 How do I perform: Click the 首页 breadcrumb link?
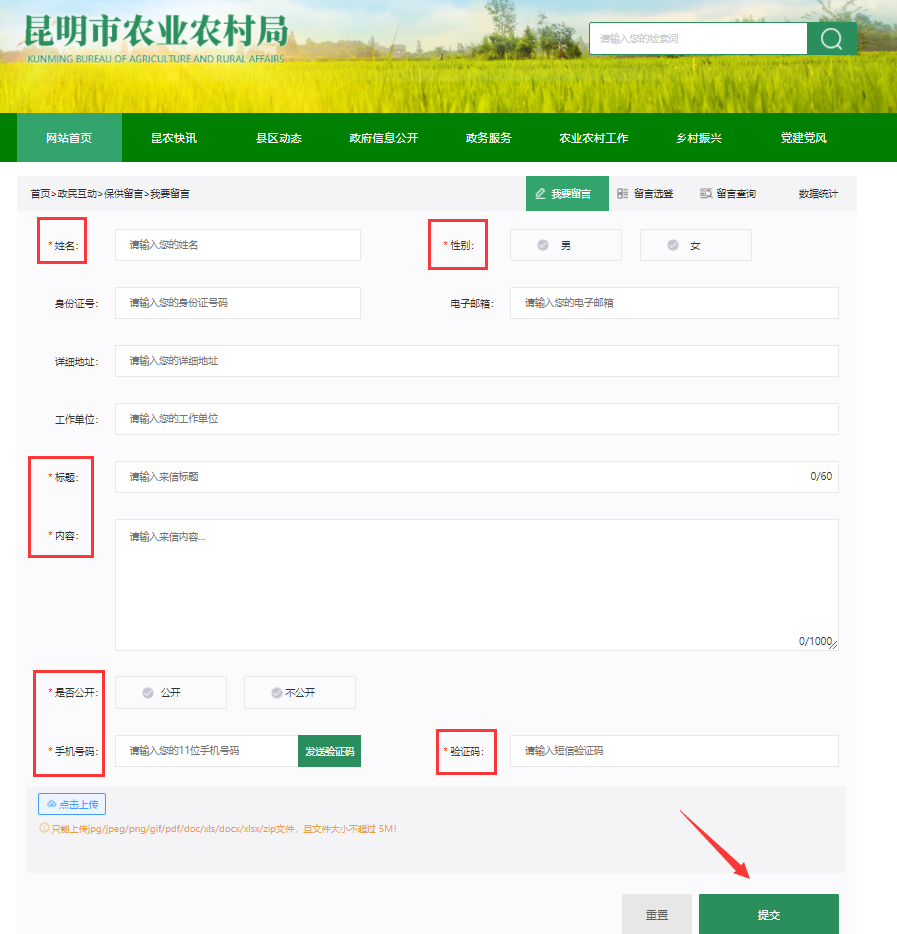(41, 194)
